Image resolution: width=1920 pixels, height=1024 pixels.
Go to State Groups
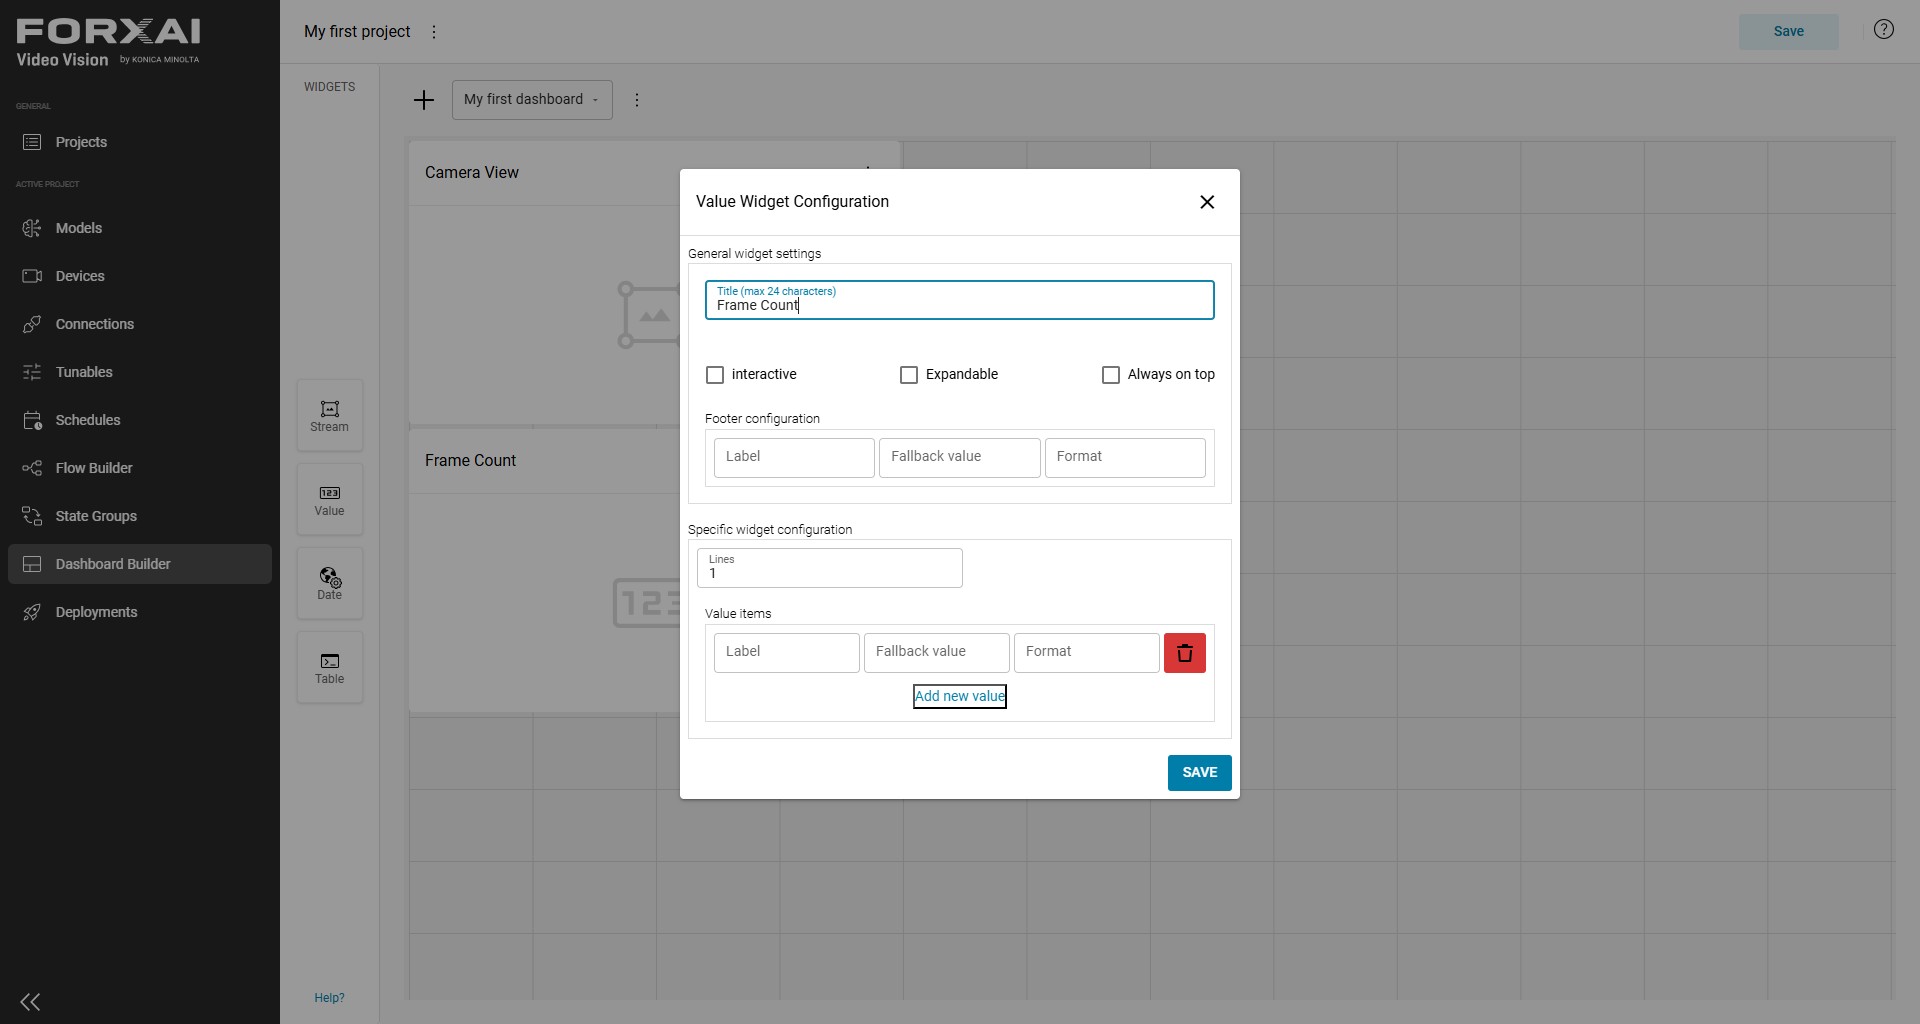click(140, 516)
